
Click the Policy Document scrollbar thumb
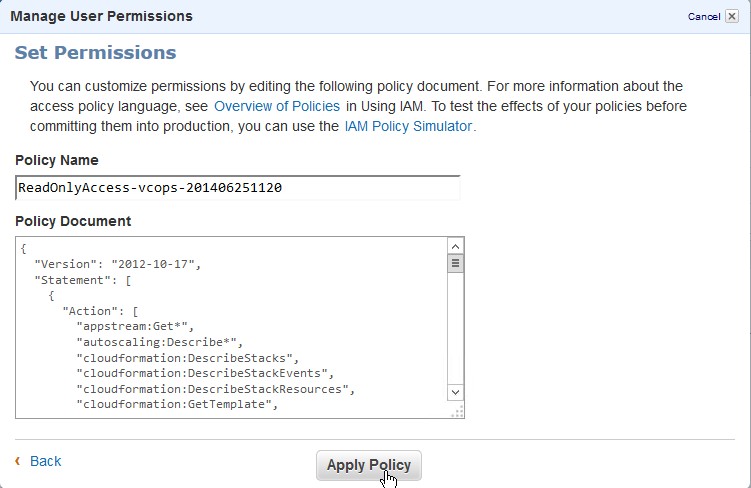click(x=455, y=264)
